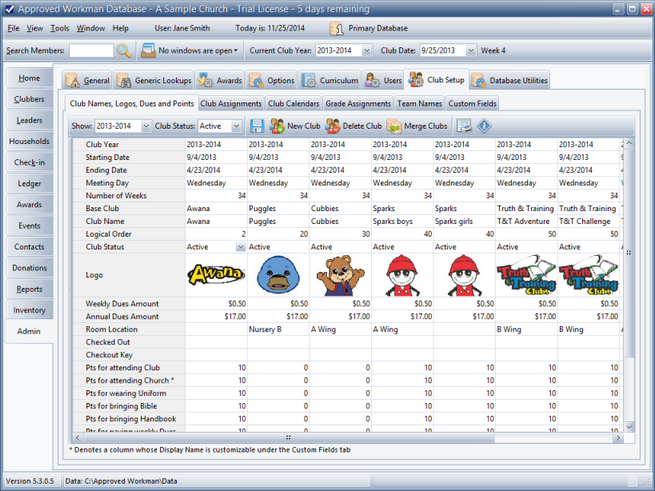Click the Primary Database icon
The width and height of the screenshot is (655, 491).
pyautogui.click(x=337, y=29)
